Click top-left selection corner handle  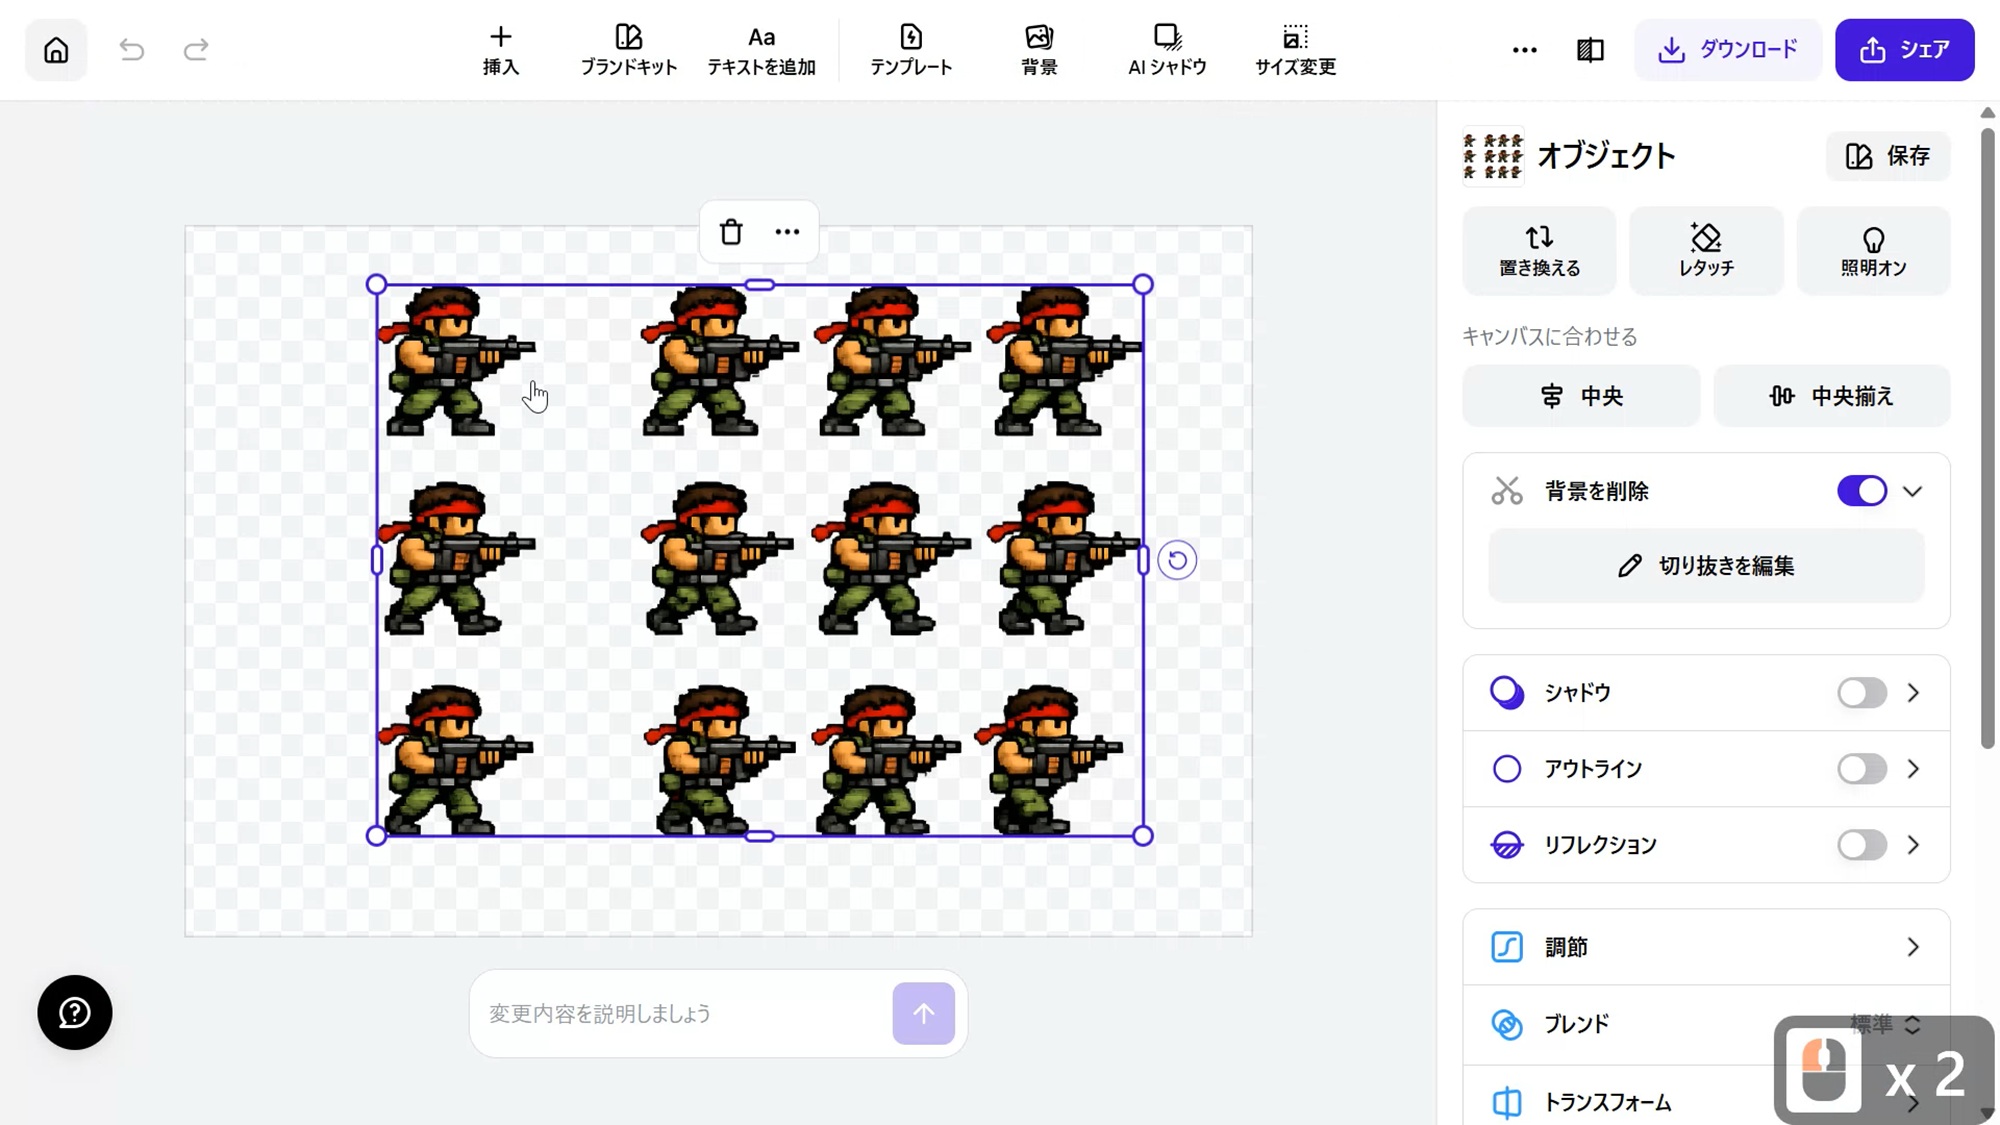point(376,284)
